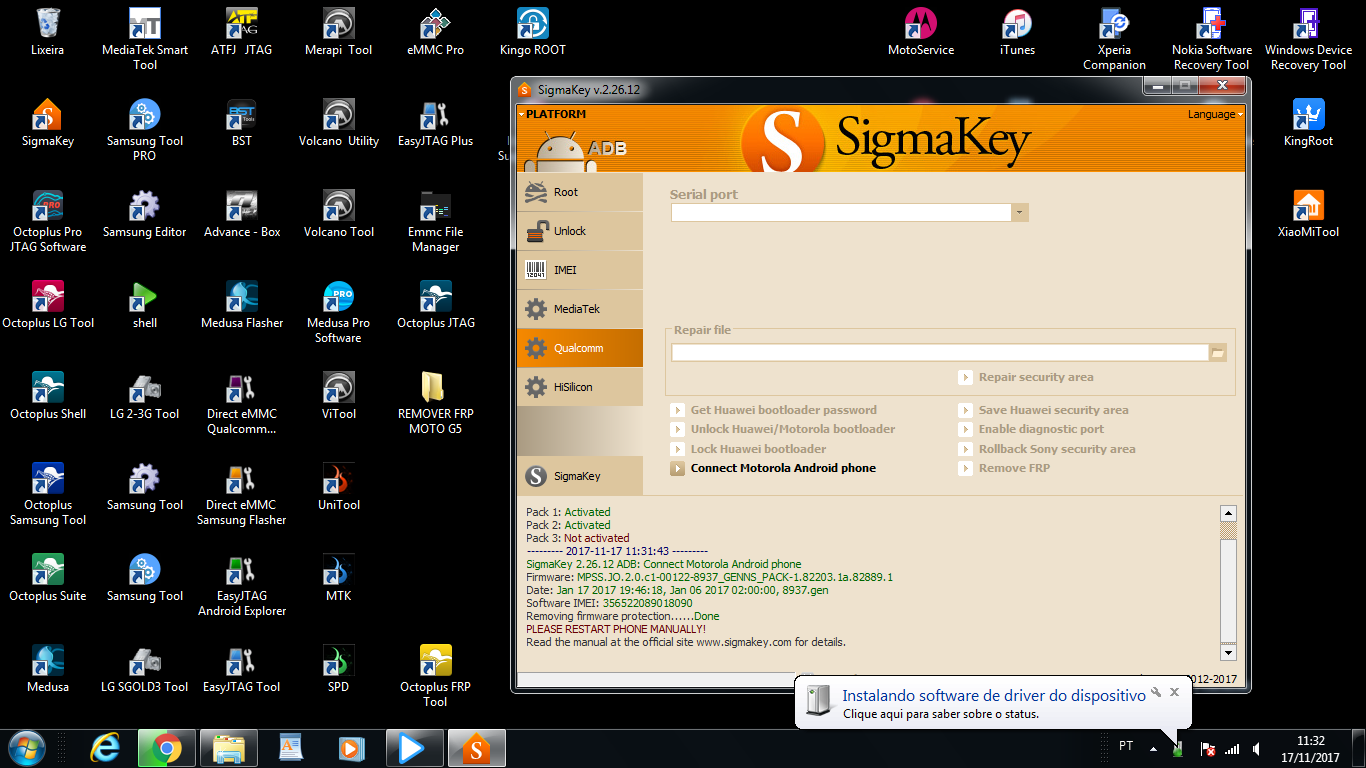Viewport: 1366px width, 768px height.
Task: Click Remove FRP button
Action: [x=1005, y=468]
